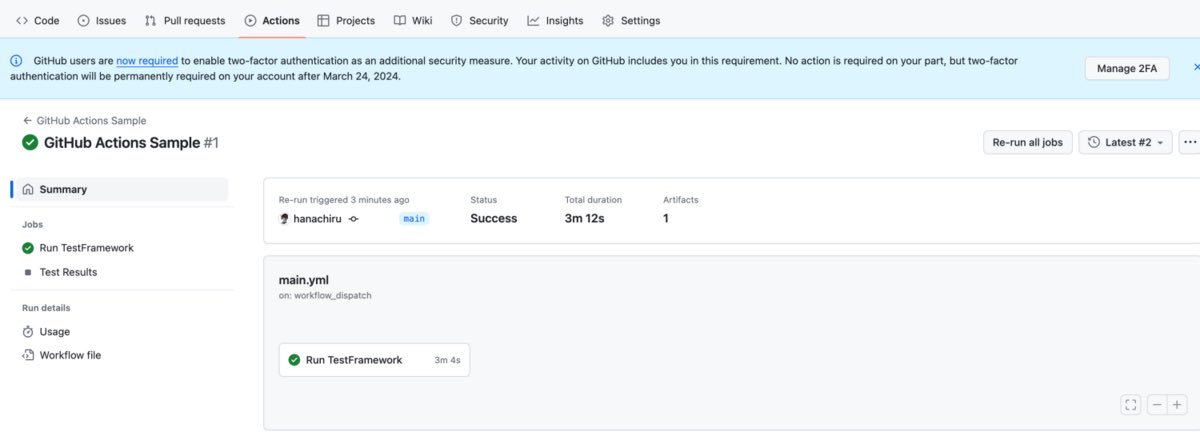Click the shield icon in Security tab
Viewport: 1200px width, 436px height.
point(457,20)
